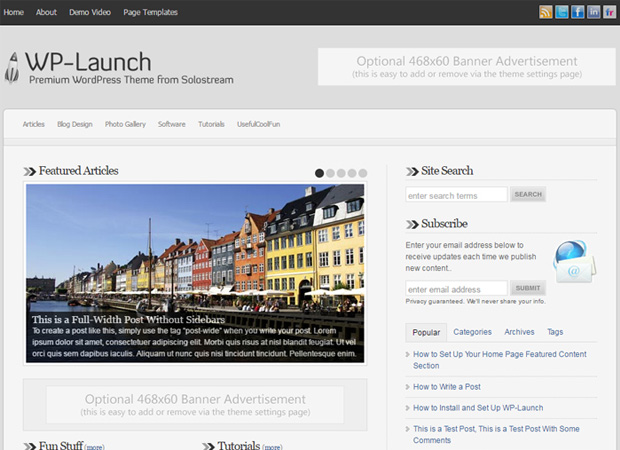This screenshot has height=450, width=620.
Task: Open the Software category
Action: [172, 124]
